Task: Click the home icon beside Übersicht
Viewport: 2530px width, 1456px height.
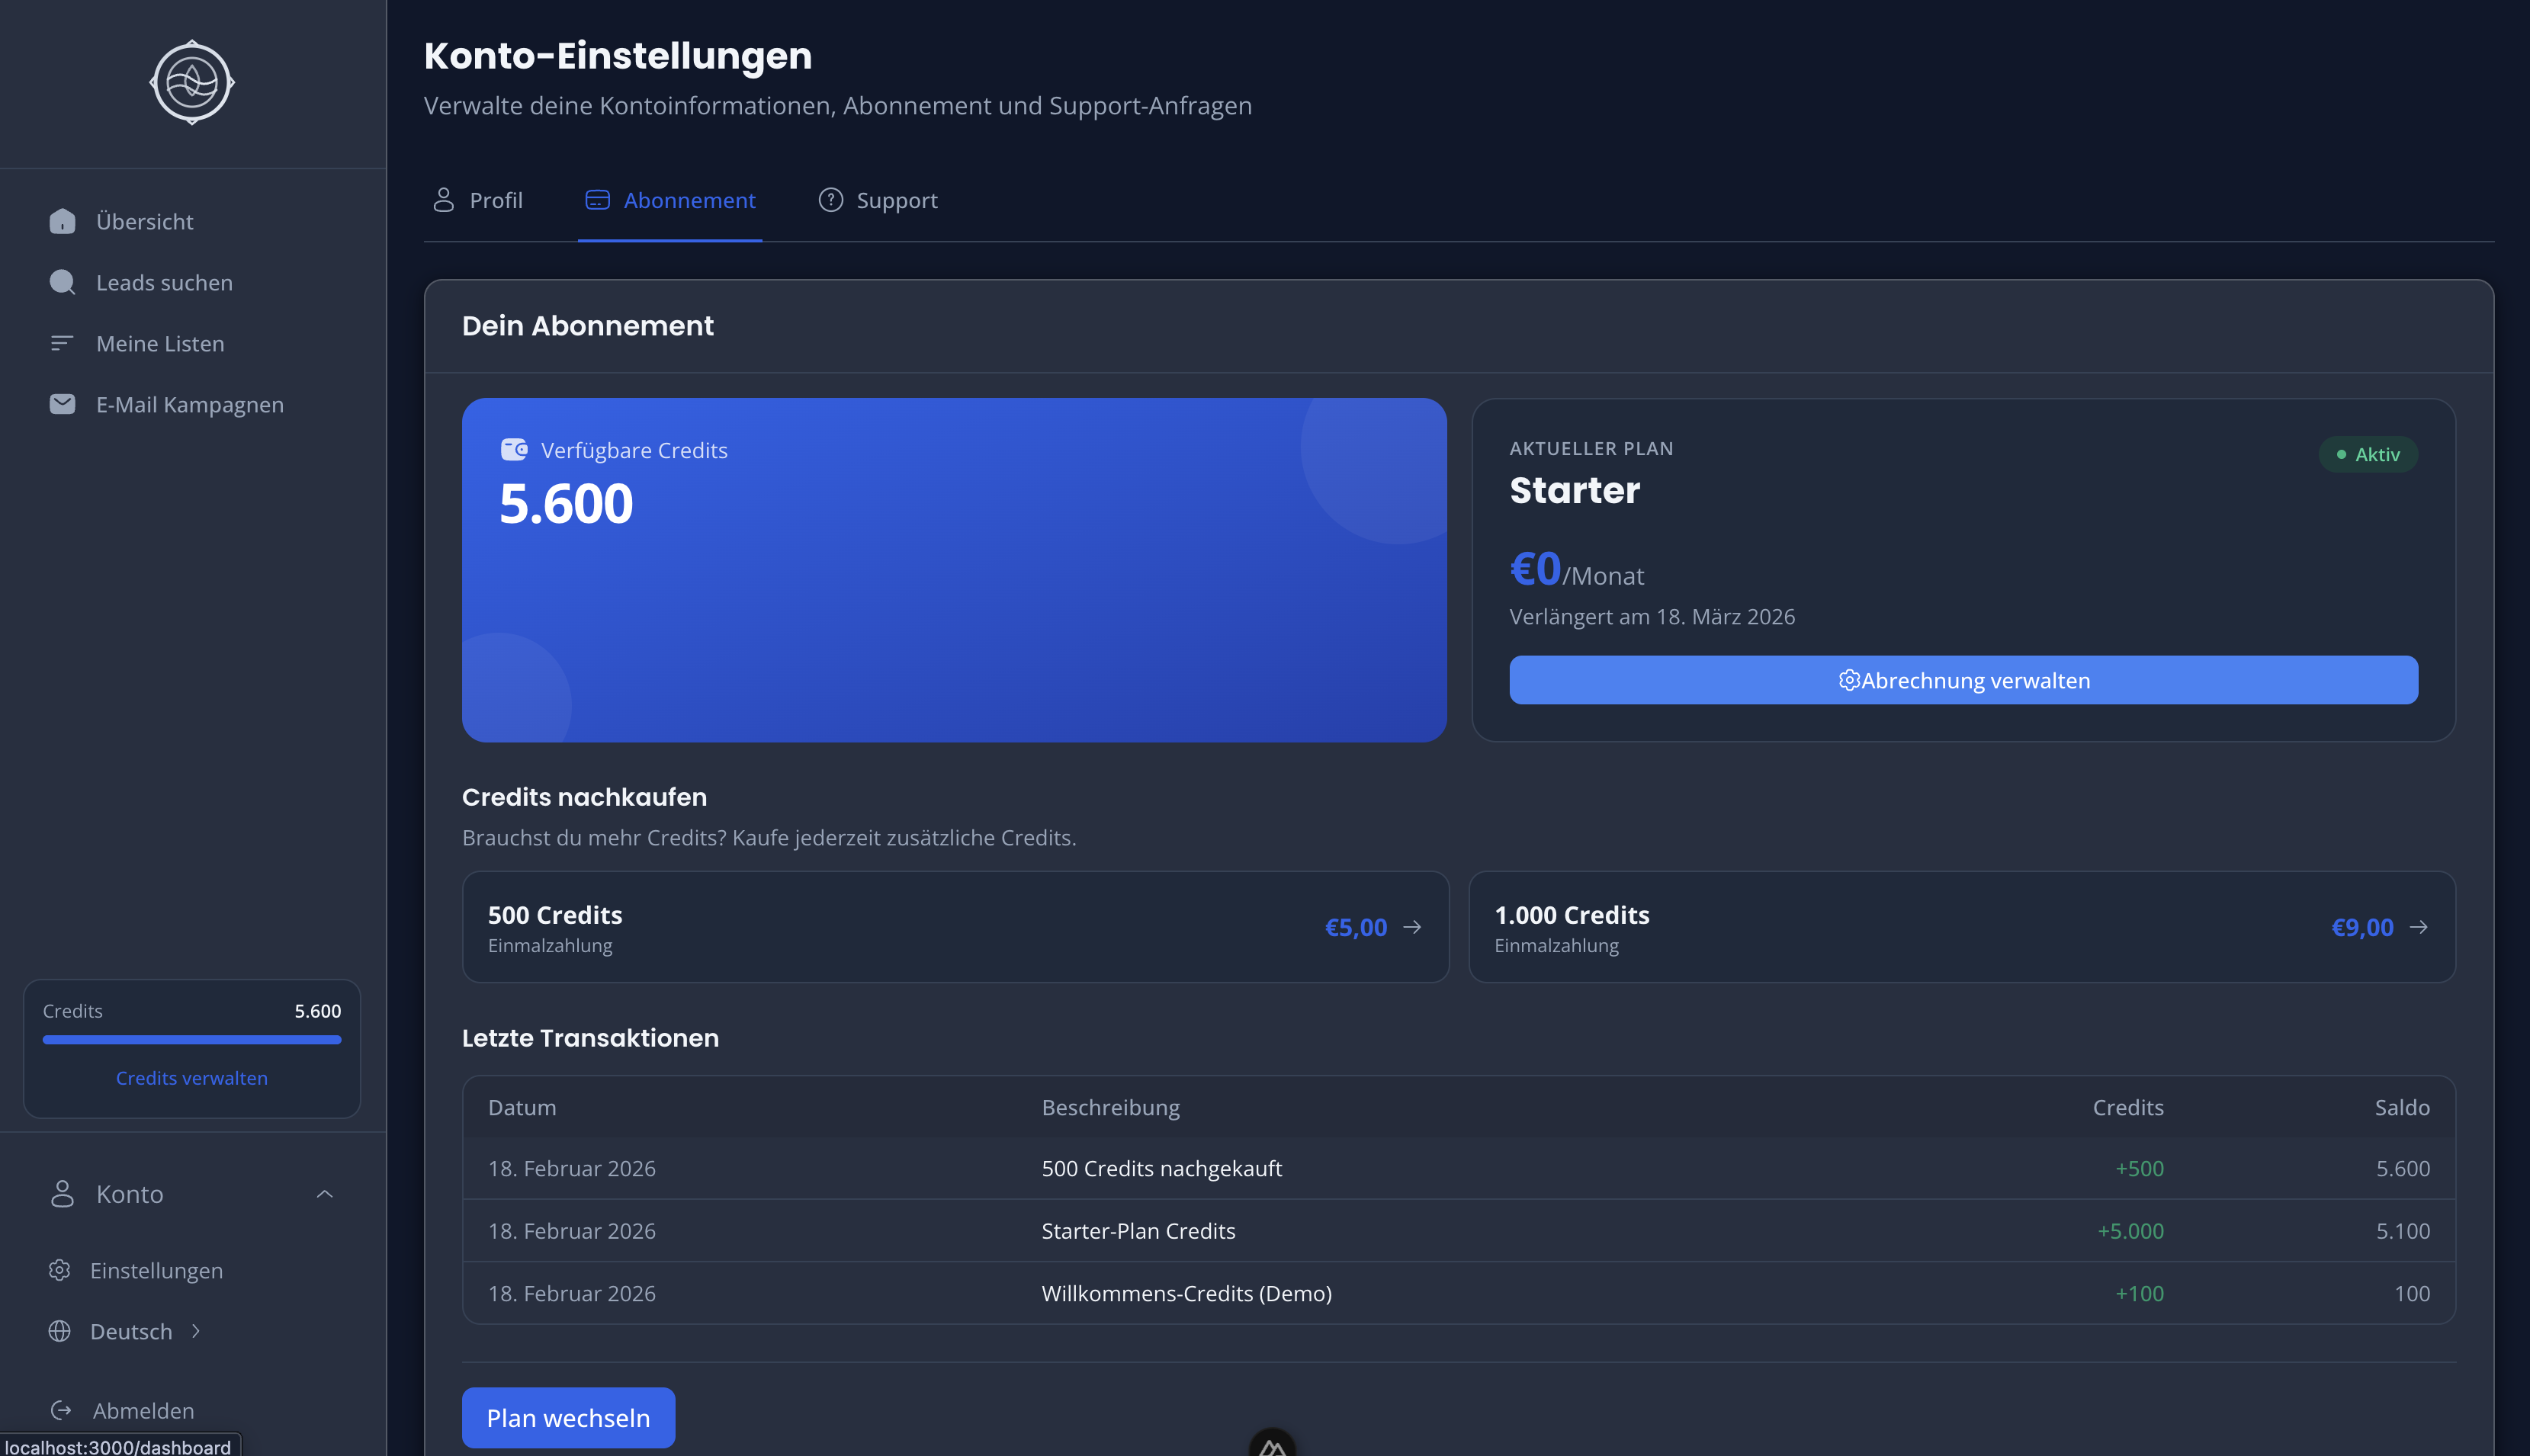Action: pos(62,221)
